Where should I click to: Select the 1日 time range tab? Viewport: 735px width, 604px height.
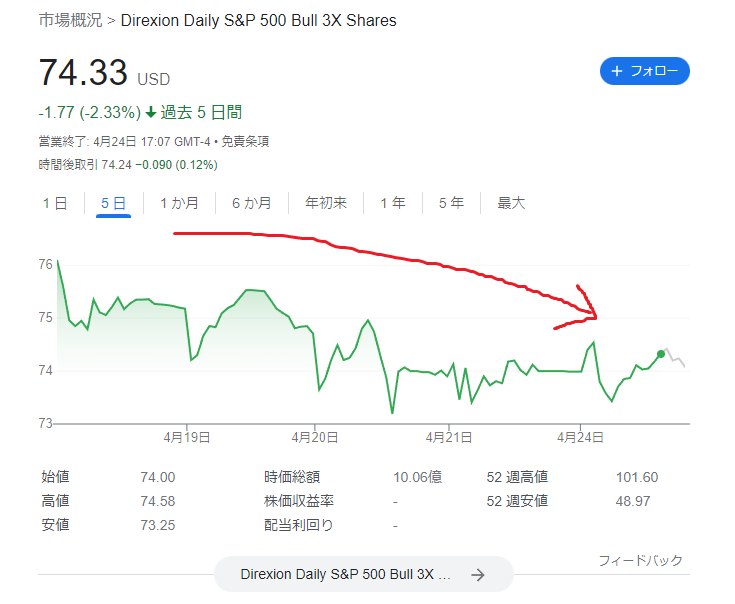pyautogui.click(x=55, y=203)
